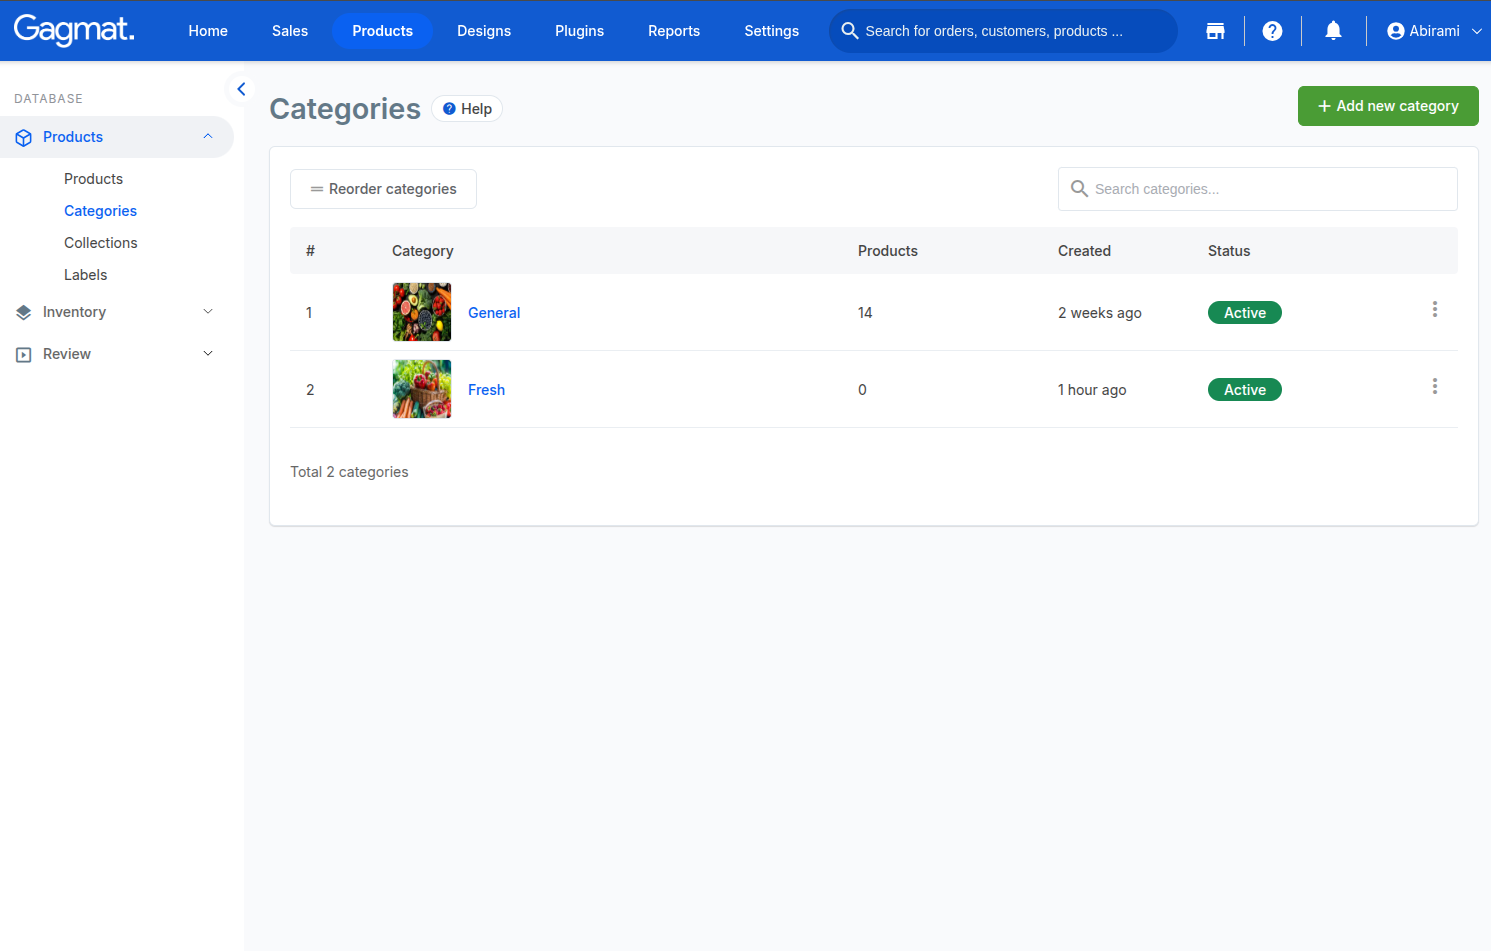Expand the Review section chevron
Image resolution: width=1491 pixels, height=951 pixels.
[208, 353]
